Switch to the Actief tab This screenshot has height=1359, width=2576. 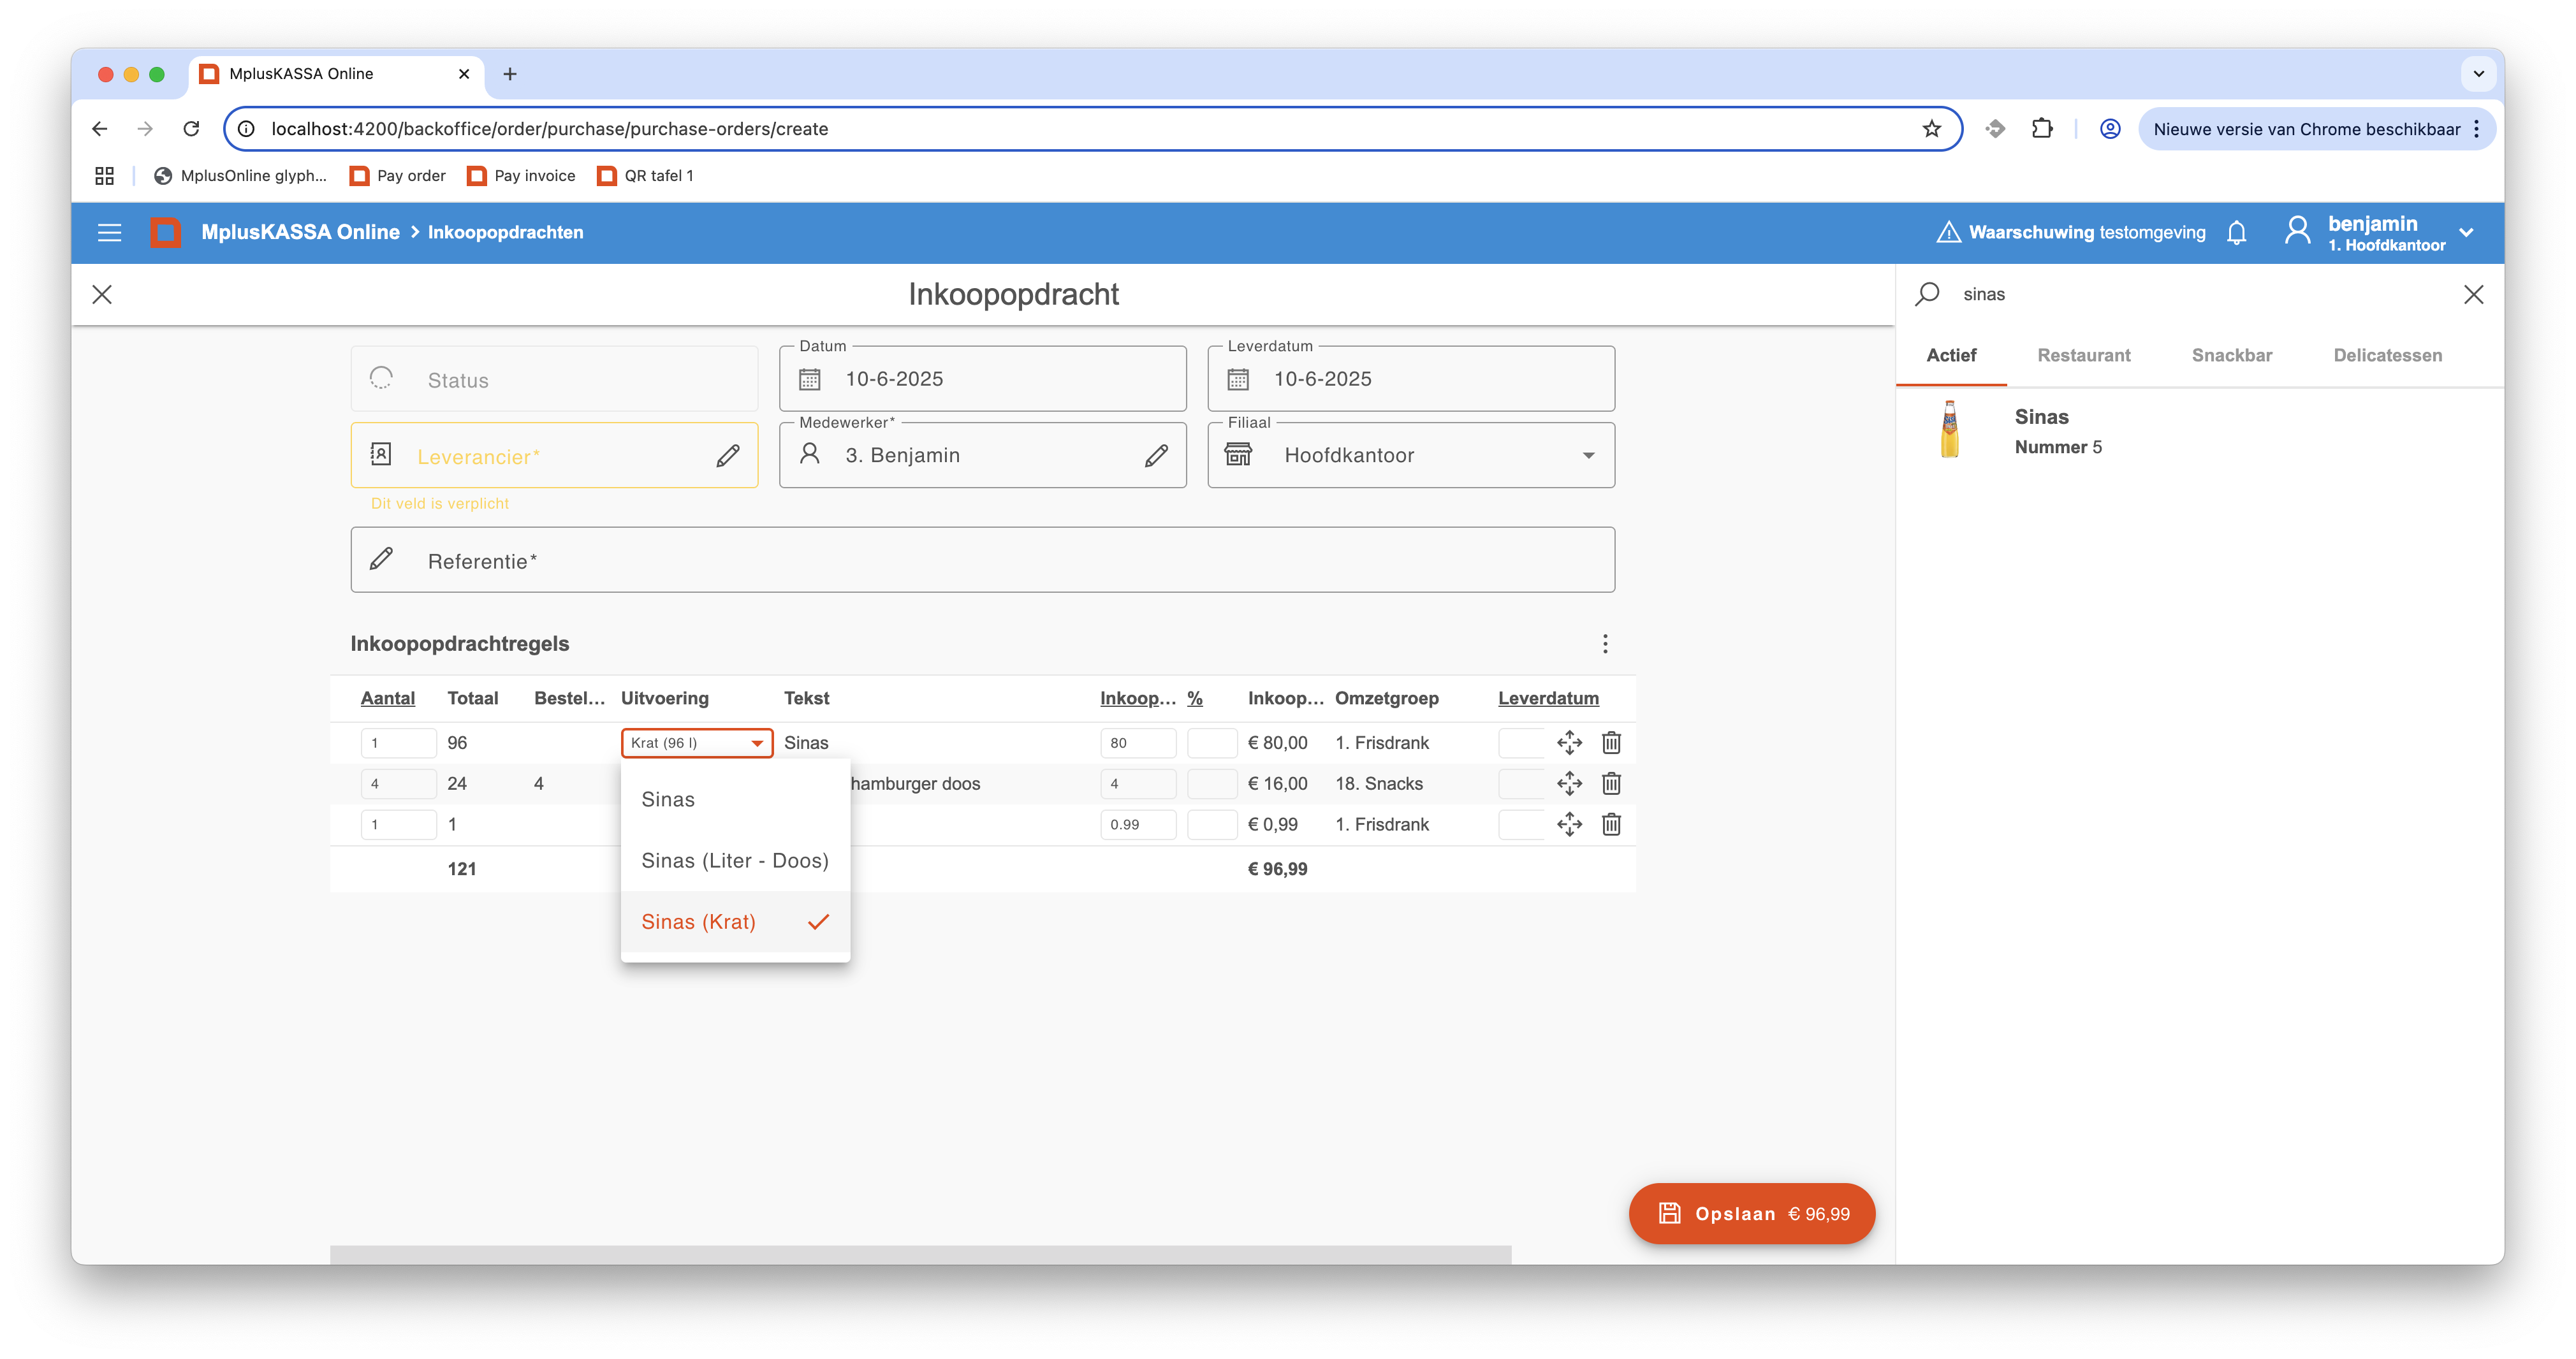[1951, 356]
